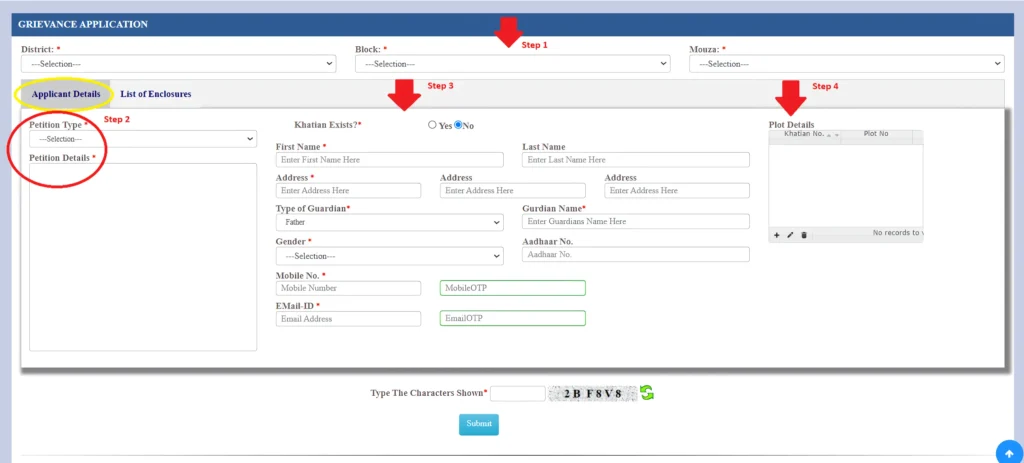
Task: Sort the Khatian No. column
Action: tap(832, 135)
